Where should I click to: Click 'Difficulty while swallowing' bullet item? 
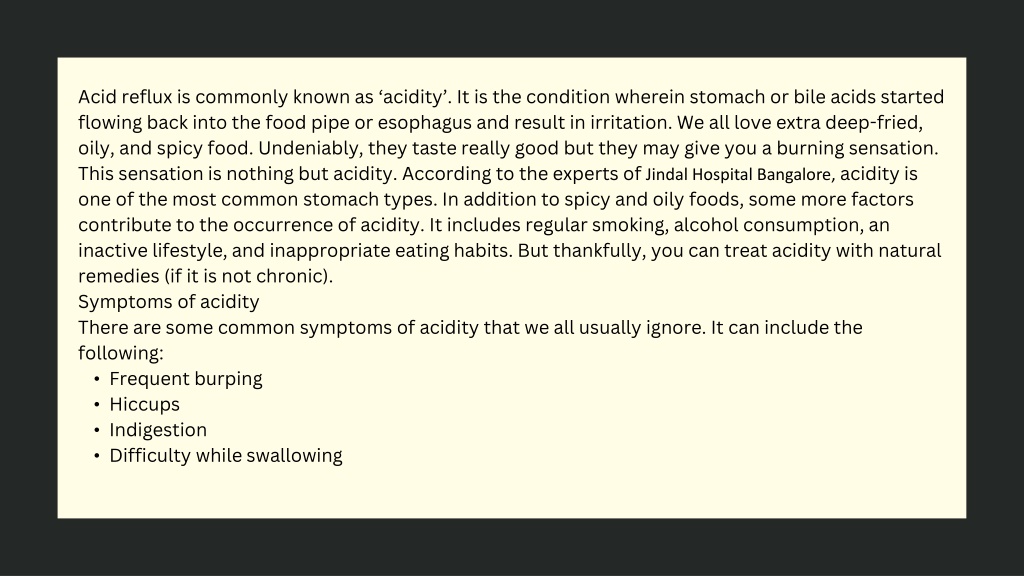[x=225, y=455]
